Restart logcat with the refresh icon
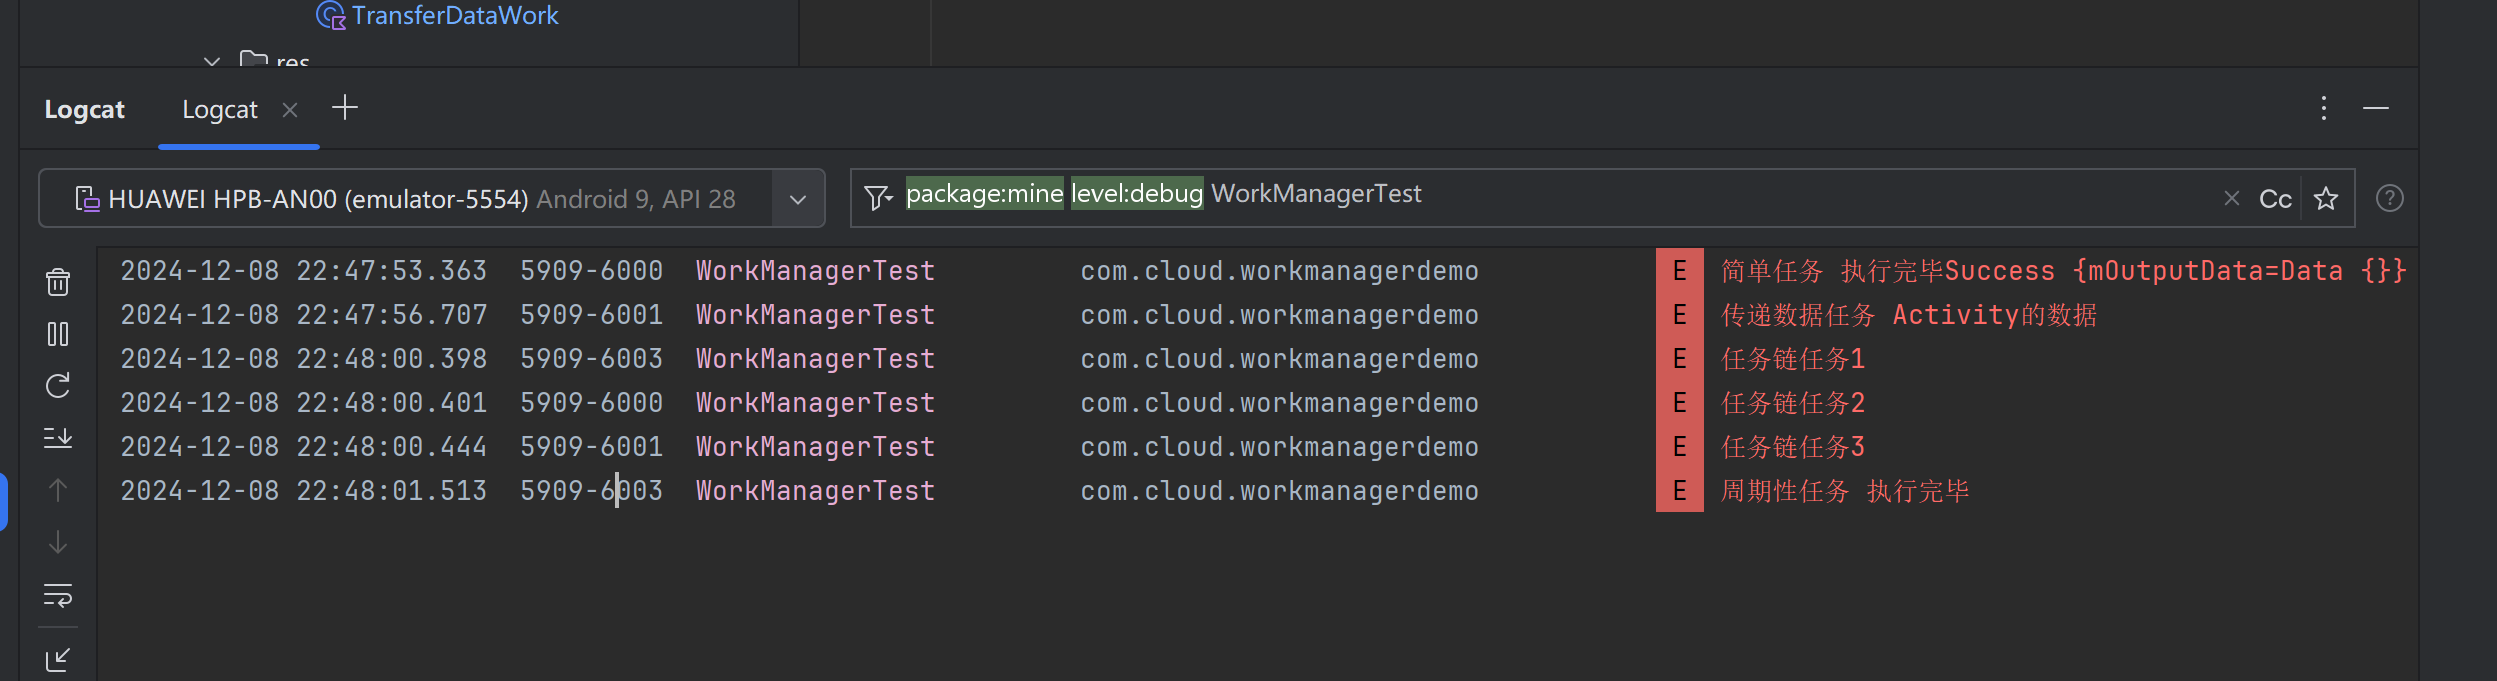Screen dimensions: 2497x681 click(58, 386)
